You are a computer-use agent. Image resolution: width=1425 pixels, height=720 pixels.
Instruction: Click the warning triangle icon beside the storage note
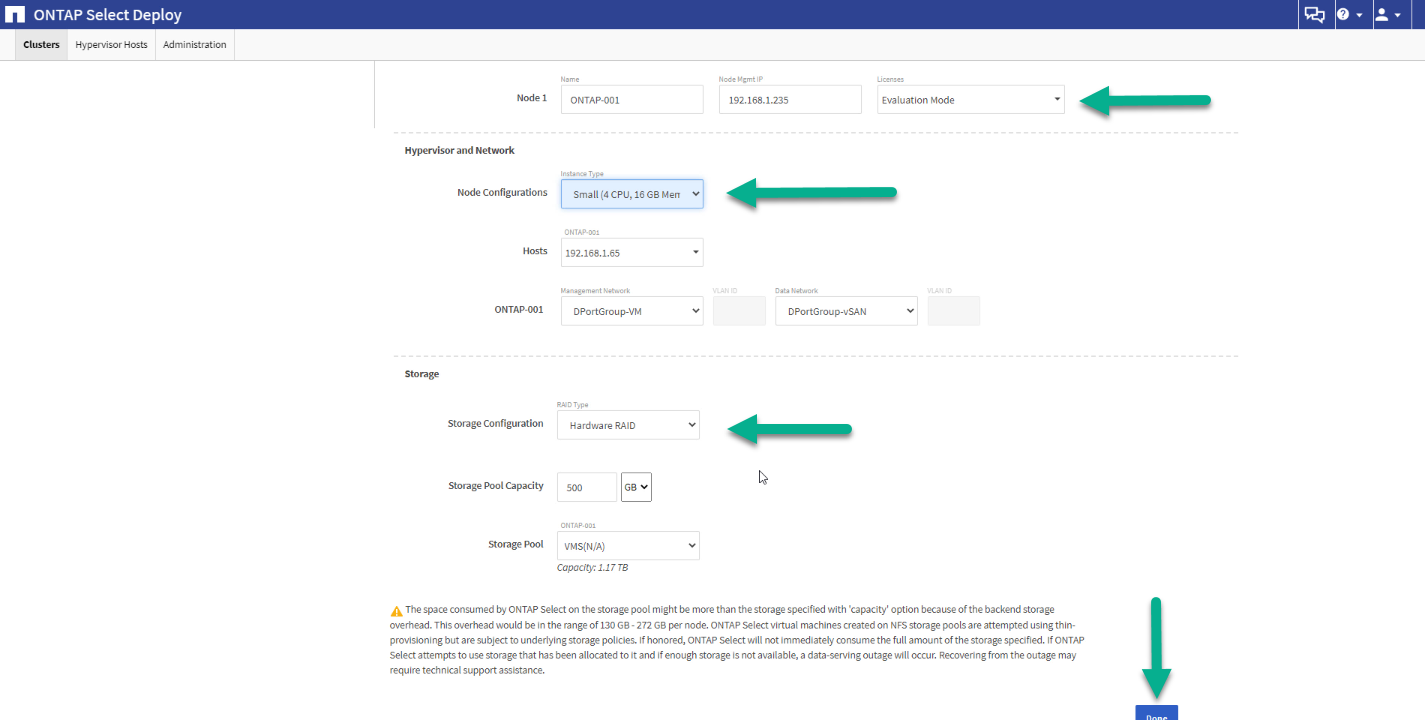(x=396, y=609)
